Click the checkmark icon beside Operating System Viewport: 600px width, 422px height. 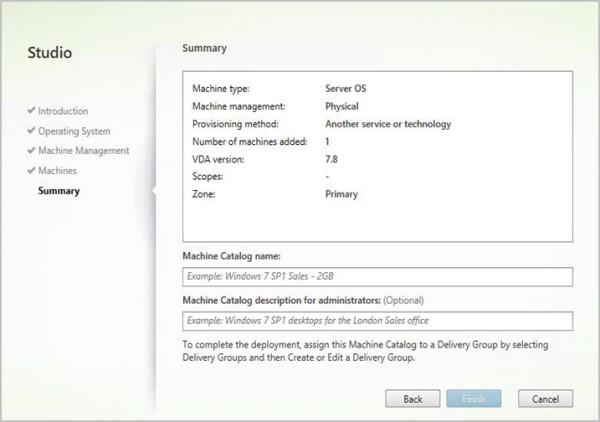coord(31,131)
